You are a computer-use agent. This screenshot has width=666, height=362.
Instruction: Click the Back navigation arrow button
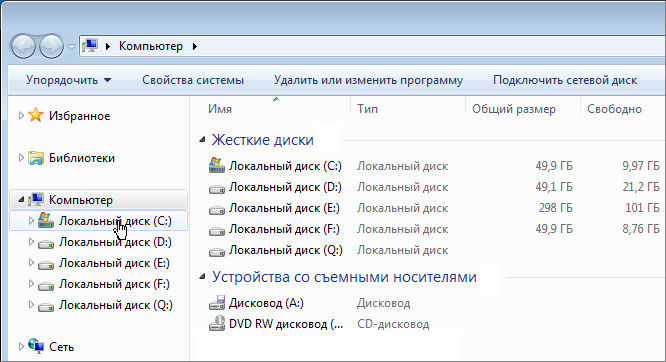tap(23, 46)
